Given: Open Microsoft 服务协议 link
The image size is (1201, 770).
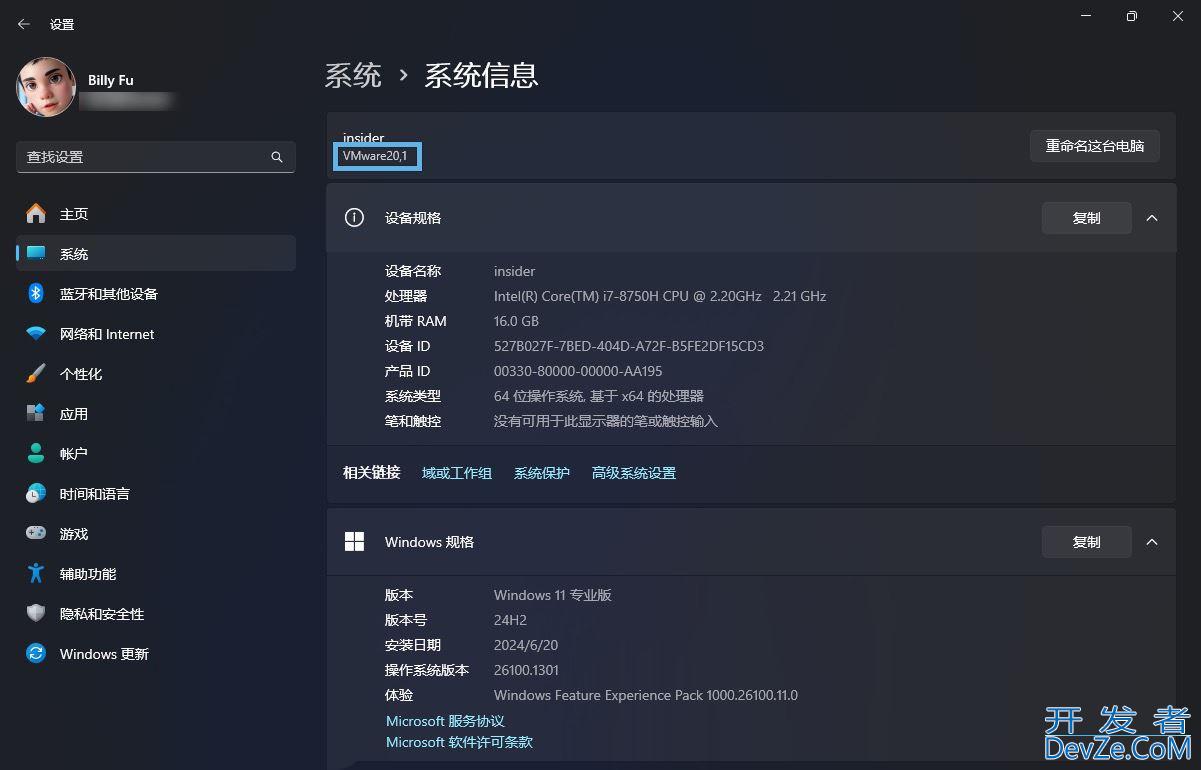Looking at the screenshot, I should (445, 721).
